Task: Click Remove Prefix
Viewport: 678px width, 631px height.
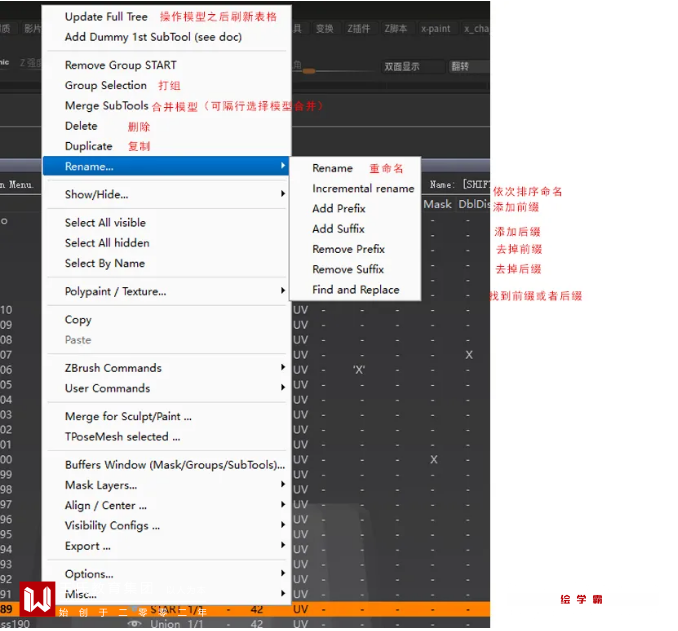Action: point(349,250)
